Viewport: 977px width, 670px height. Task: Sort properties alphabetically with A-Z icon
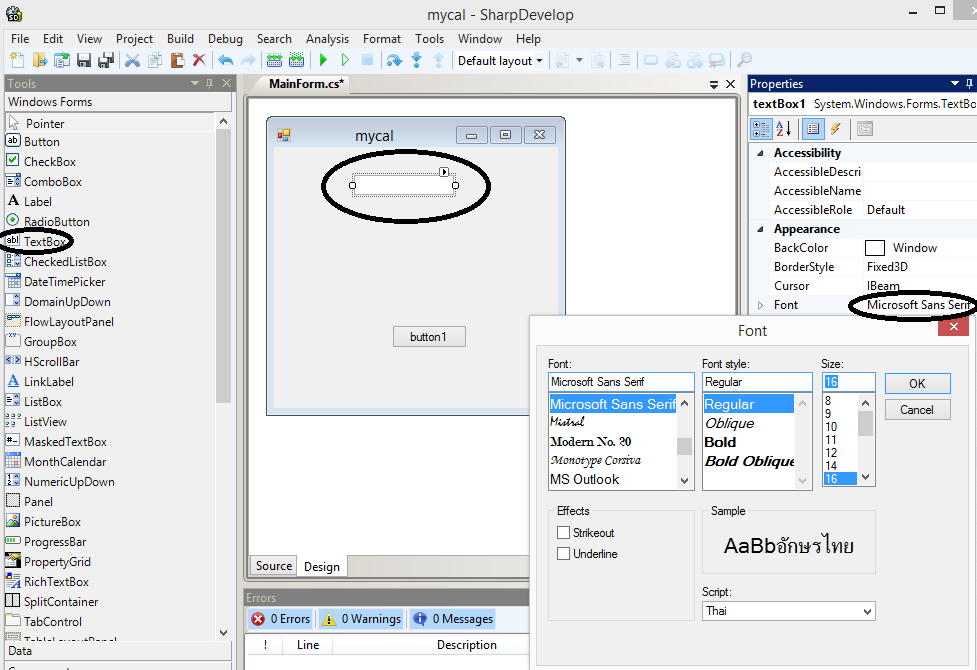click(x=784, y=129)
